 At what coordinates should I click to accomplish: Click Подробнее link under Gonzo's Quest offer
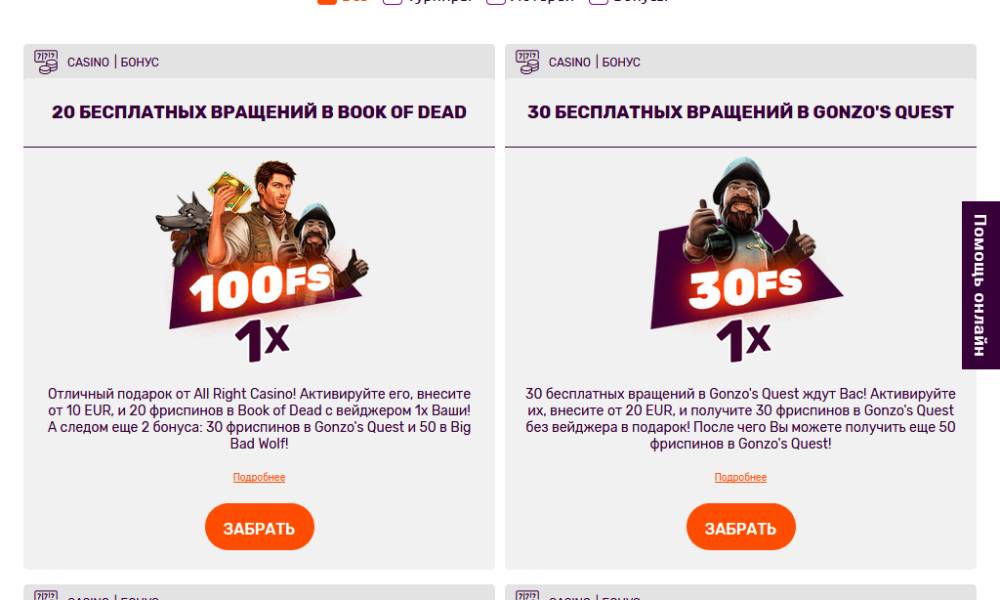740,477
